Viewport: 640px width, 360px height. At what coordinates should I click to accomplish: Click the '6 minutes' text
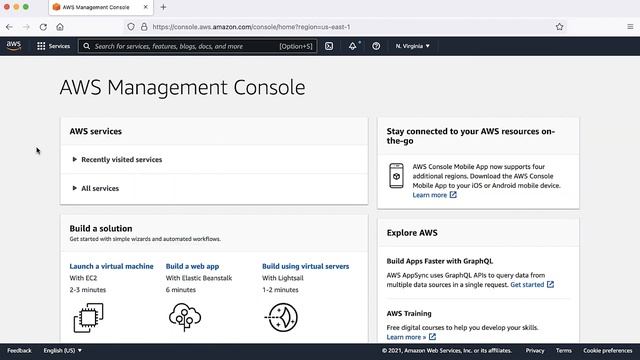(x=181, y=290)
